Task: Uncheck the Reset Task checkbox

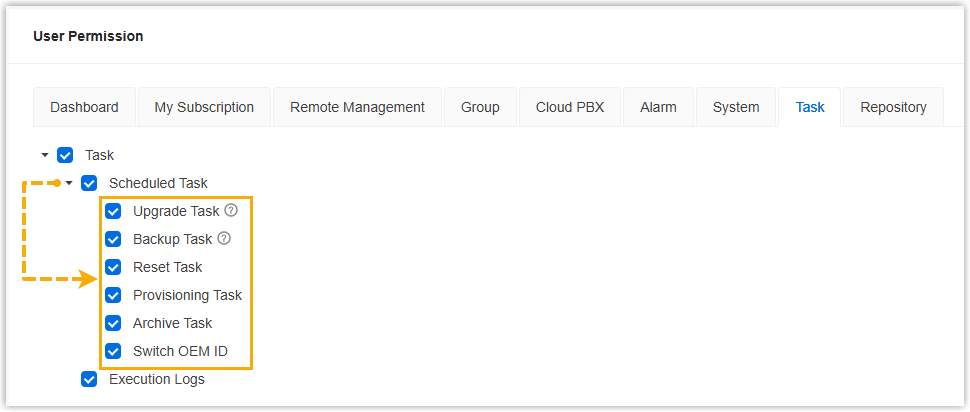Action: (113, 267)
